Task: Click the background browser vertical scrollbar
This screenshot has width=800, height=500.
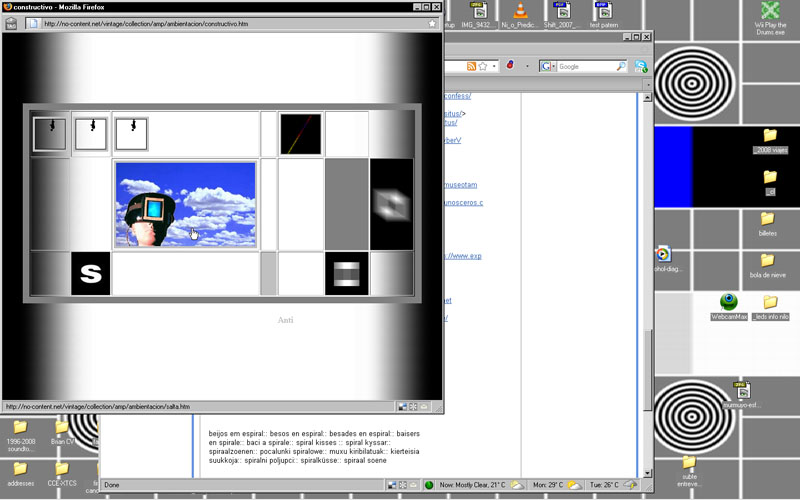Action: pos(645,250)
